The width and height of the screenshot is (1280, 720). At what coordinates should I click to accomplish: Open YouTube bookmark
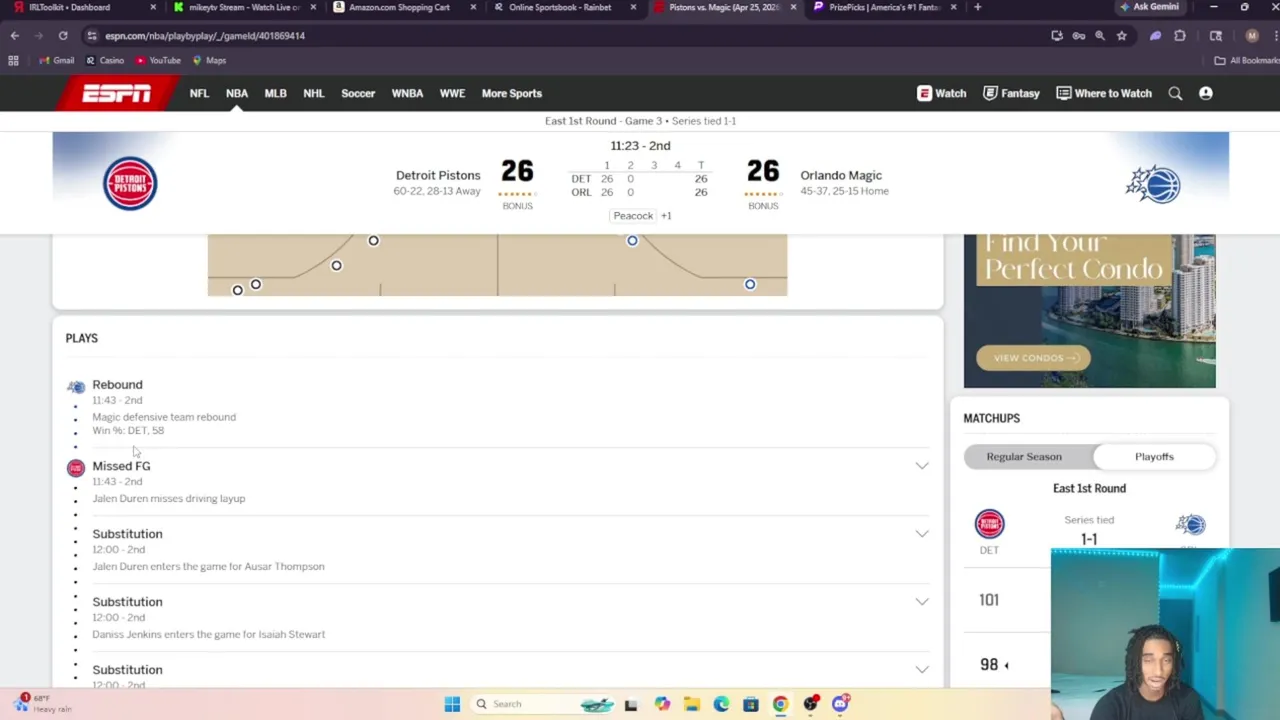[158, 60]
